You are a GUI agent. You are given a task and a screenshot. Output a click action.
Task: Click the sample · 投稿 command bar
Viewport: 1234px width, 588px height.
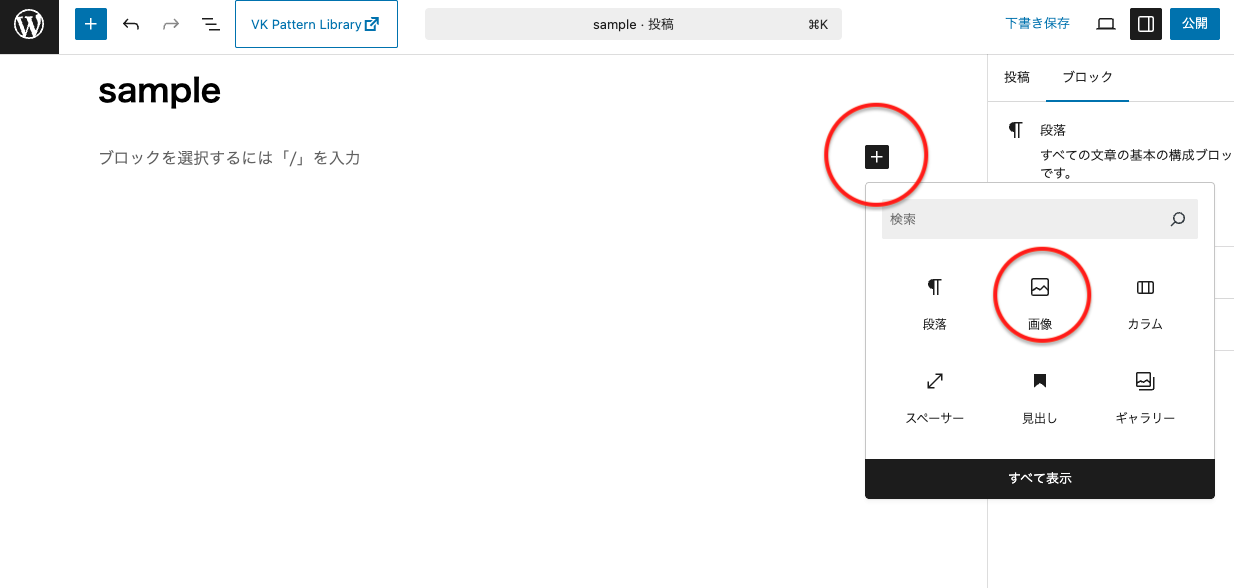(633, 24)
